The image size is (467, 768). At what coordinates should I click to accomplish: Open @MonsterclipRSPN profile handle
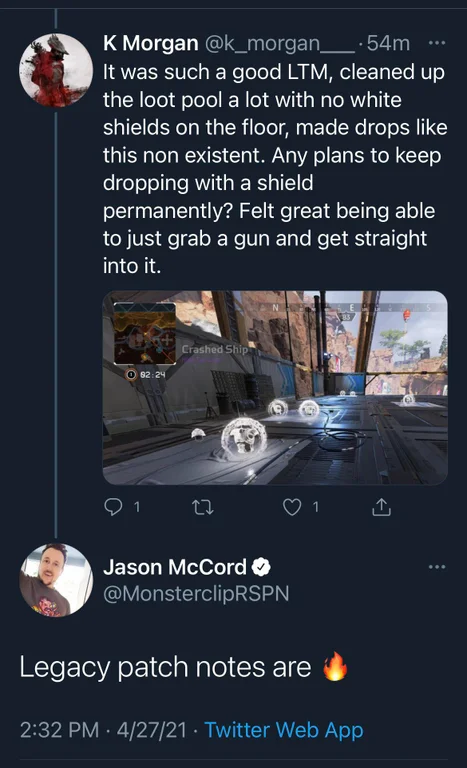(x=196, y=593)
